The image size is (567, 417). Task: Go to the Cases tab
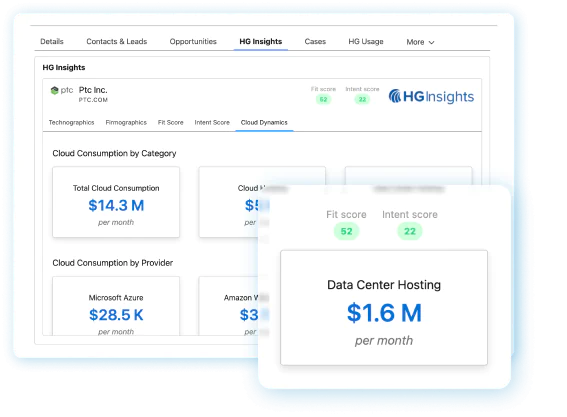coord(315,41)
